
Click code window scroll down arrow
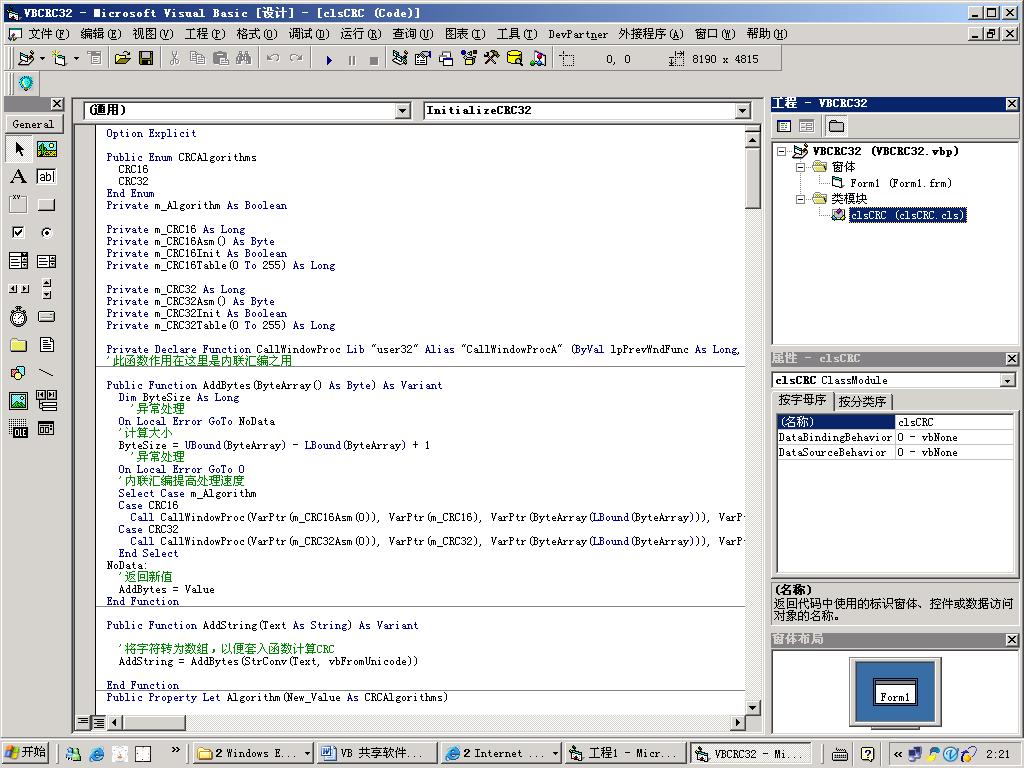tap(752, 707)
